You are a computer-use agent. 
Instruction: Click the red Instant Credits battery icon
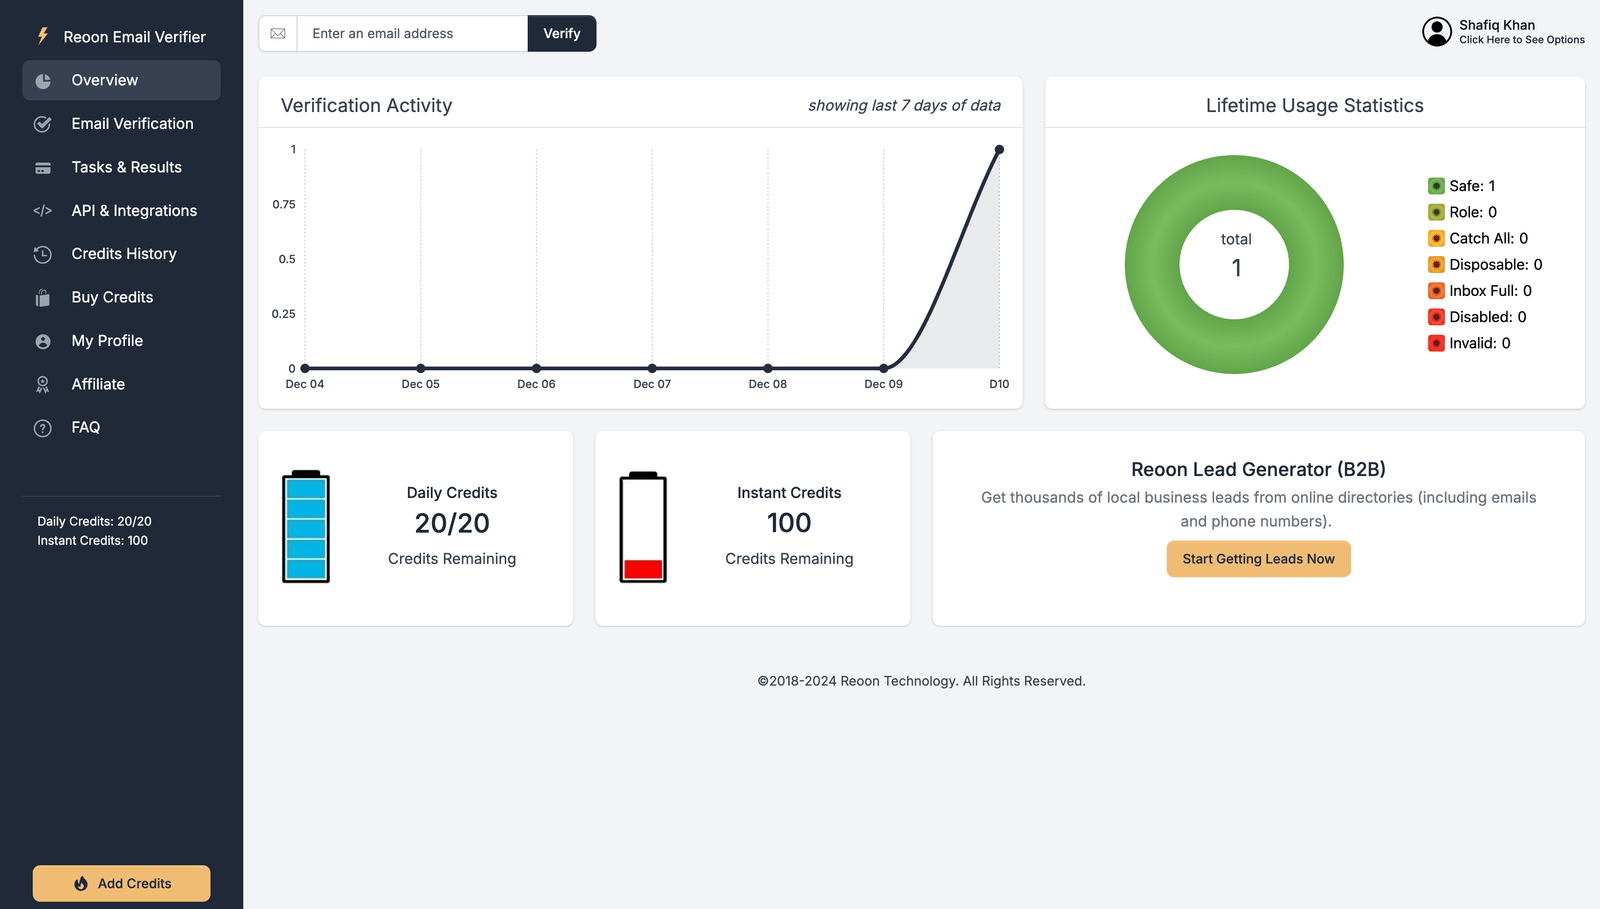[643, 526]
